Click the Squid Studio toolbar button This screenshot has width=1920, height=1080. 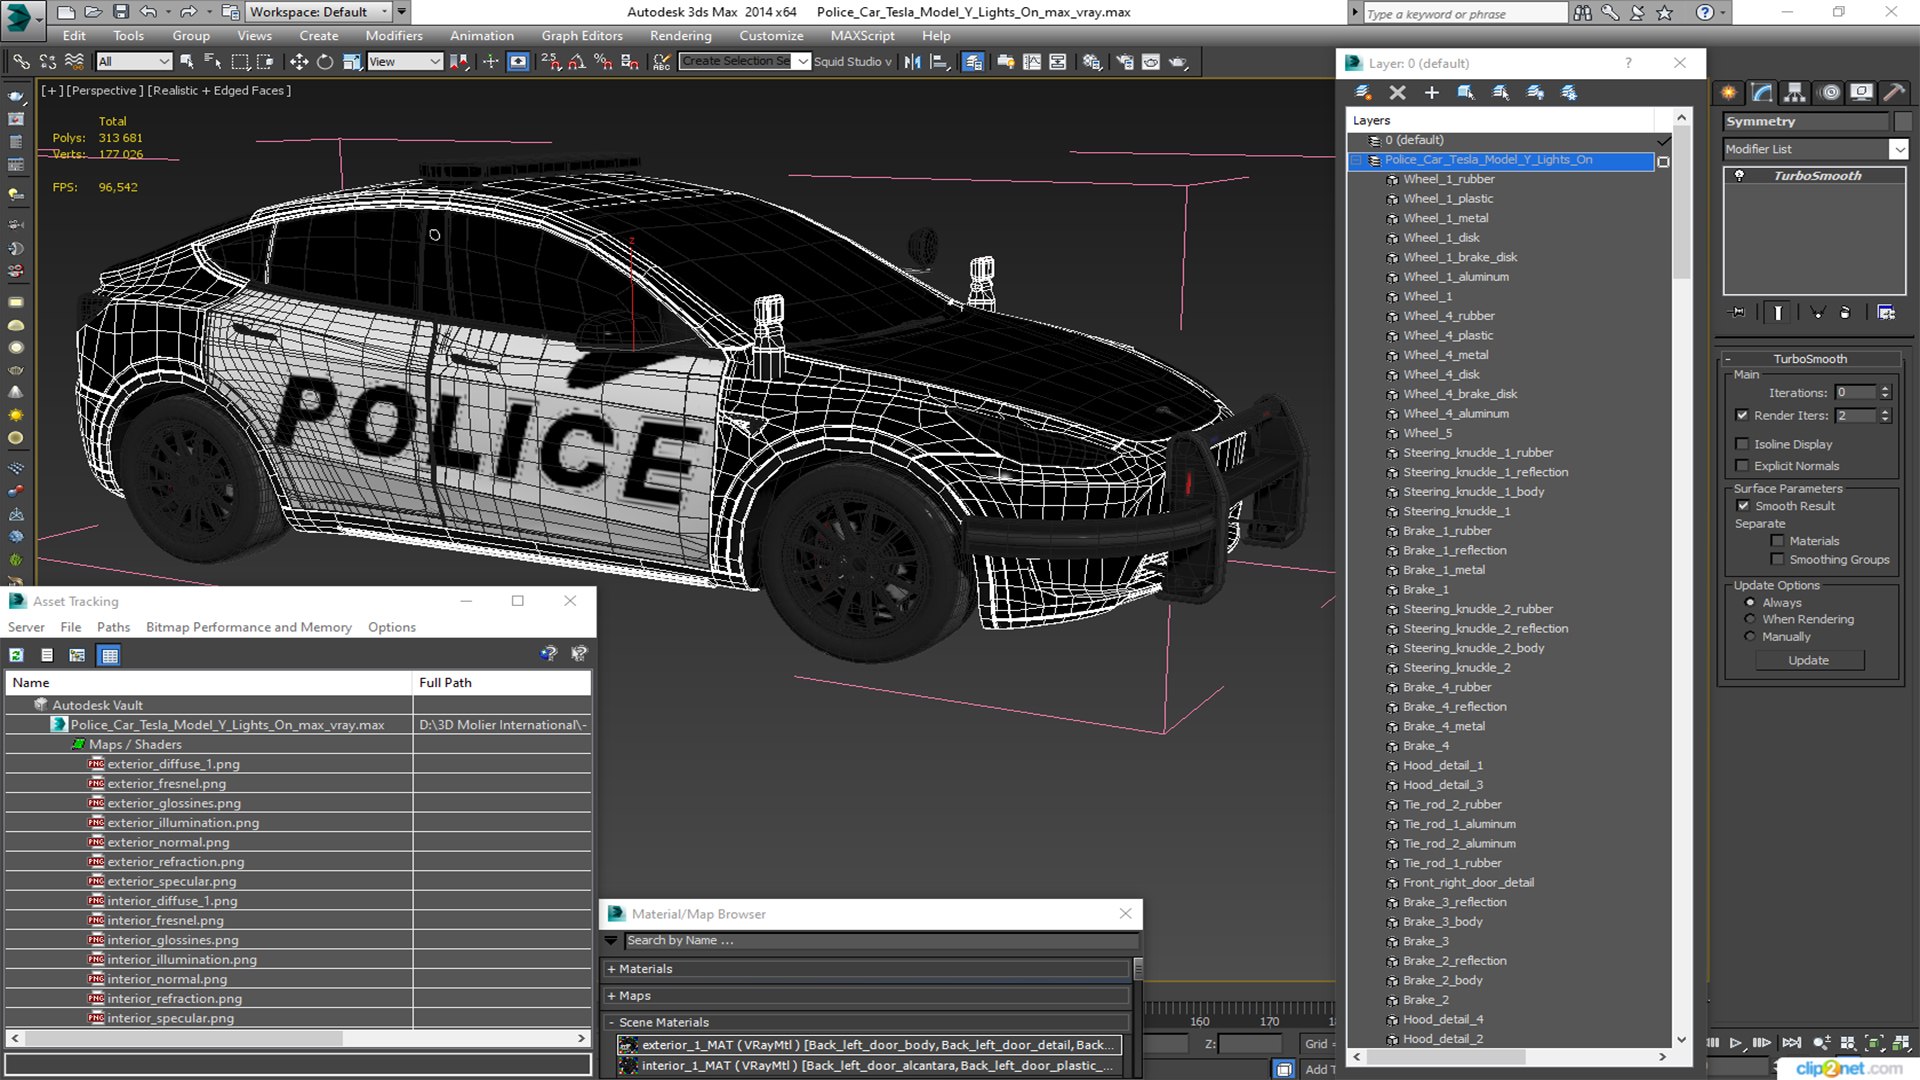tap(852, 62)
